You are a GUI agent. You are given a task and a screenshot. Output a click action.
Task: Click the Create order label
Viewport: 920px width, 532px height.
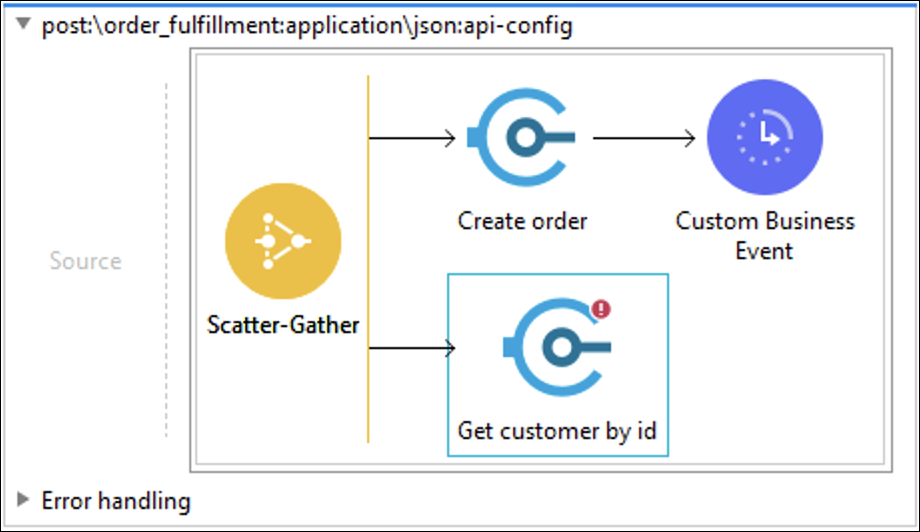click(x=522, y=221)
